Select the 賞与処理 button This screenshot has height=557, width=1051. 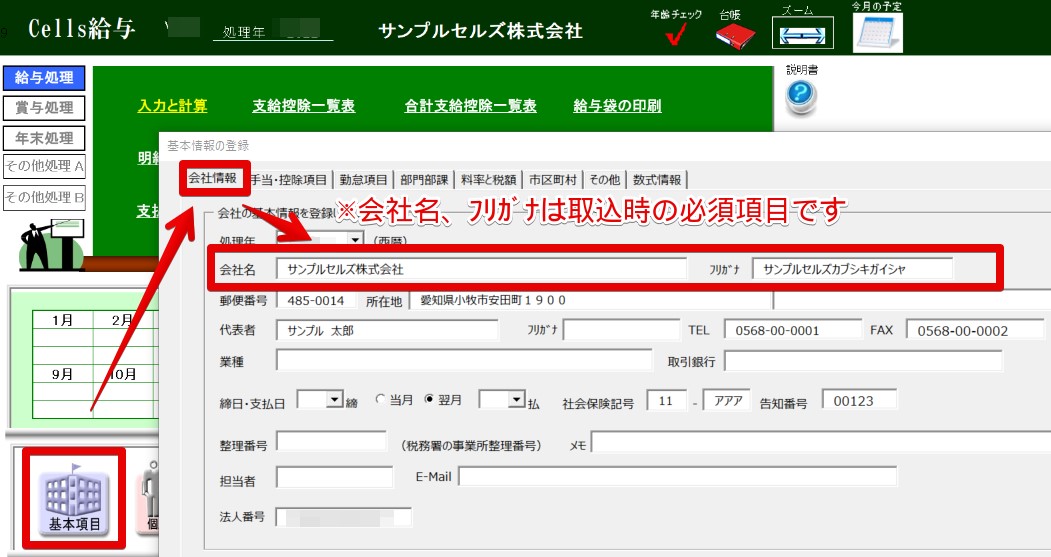44,108
